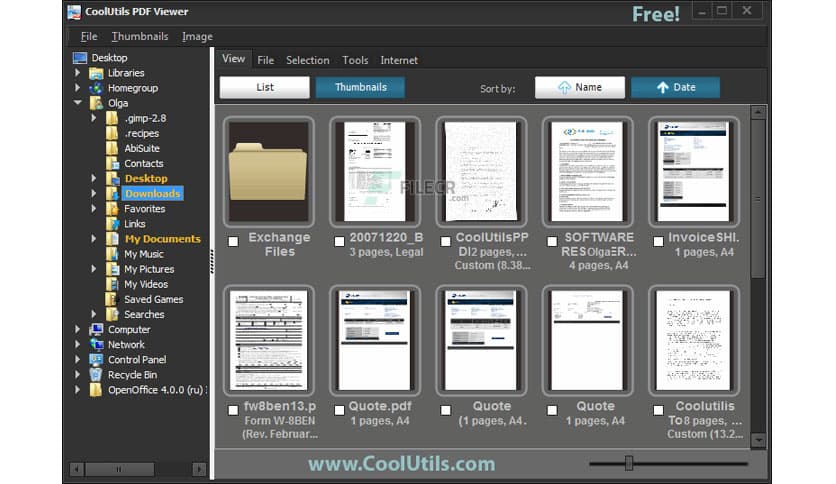
Task: Click the My Pictures folder icon
Action: (x=112, y=269)
